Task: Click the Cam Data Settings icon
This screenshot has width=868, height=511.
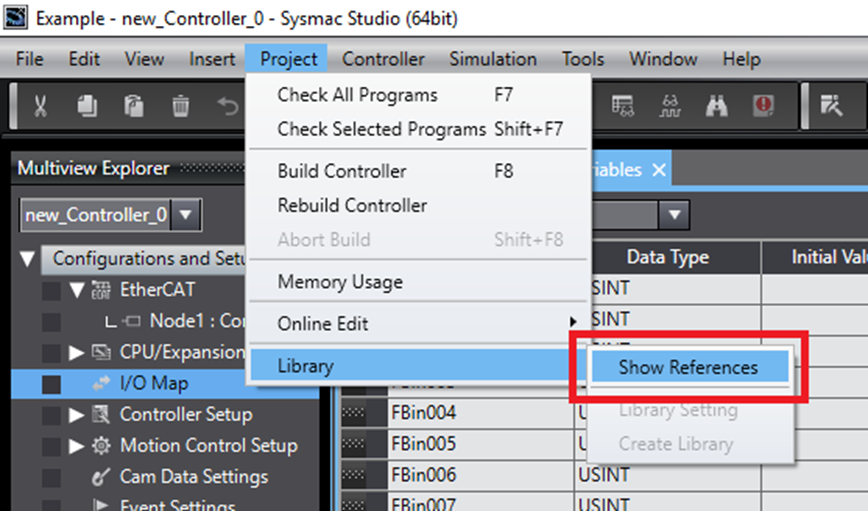Action: pyautogui.click(x=102, y=477)
